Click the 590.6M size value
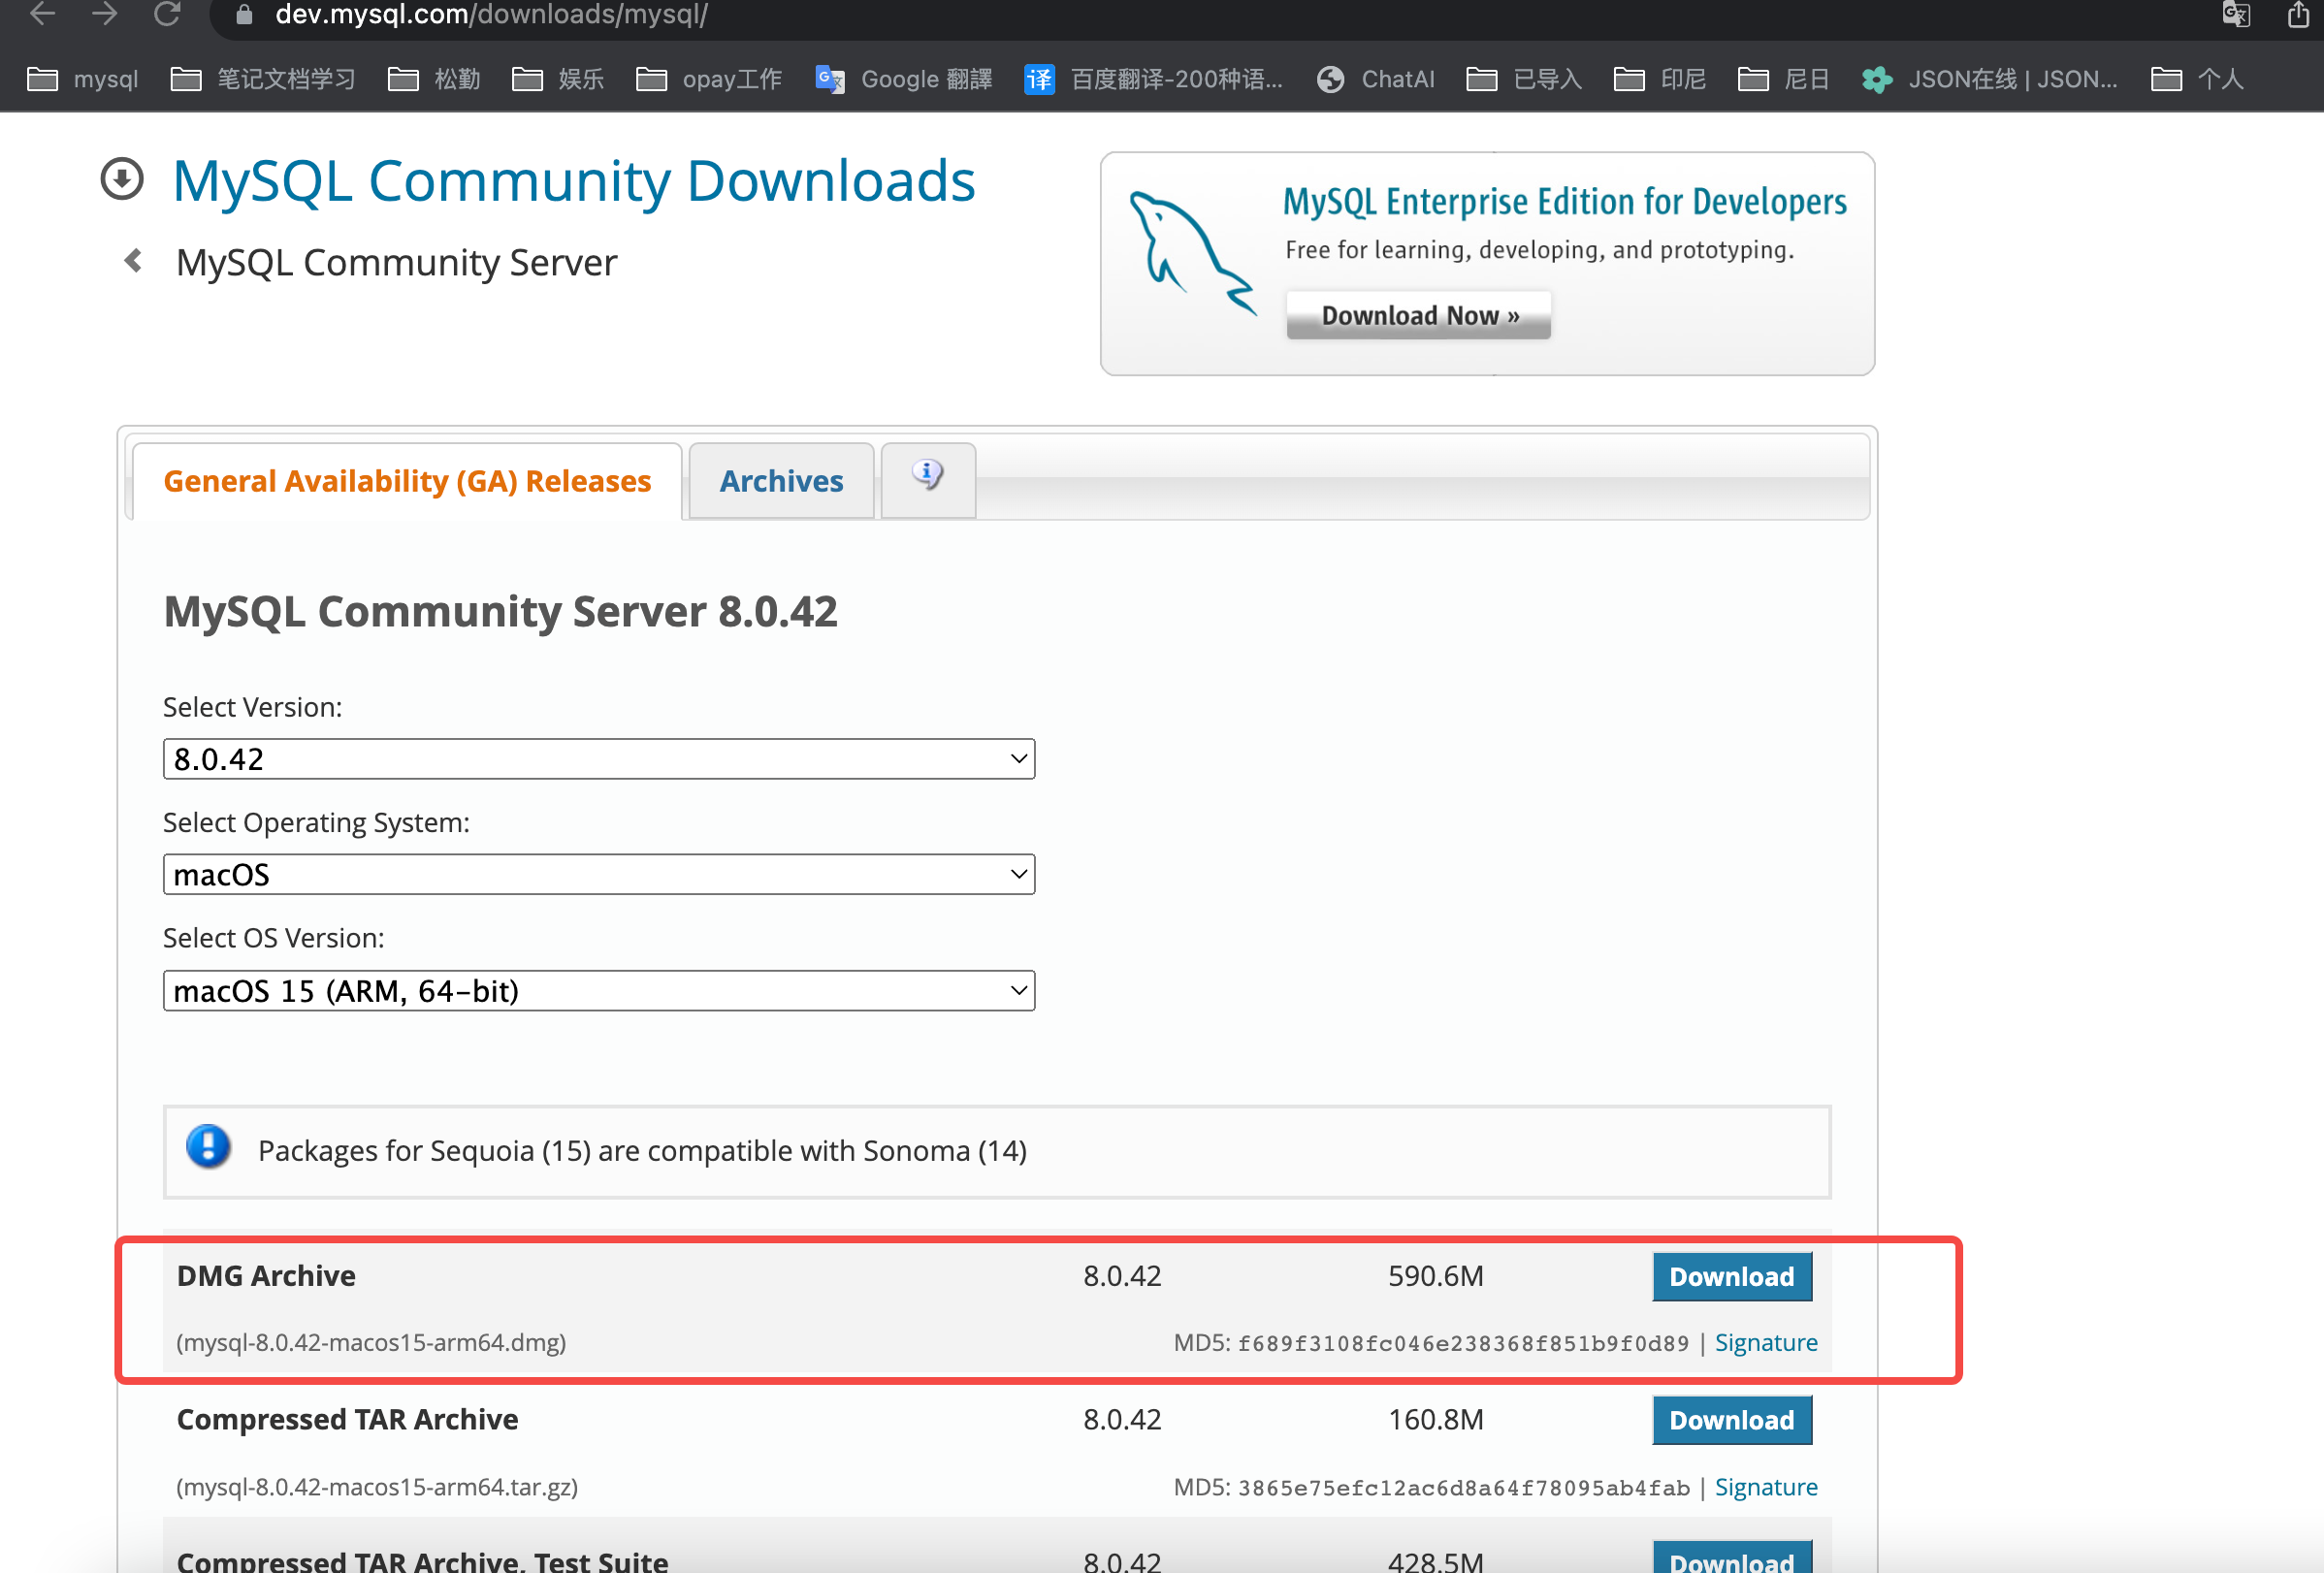 click(1435, 1276)
